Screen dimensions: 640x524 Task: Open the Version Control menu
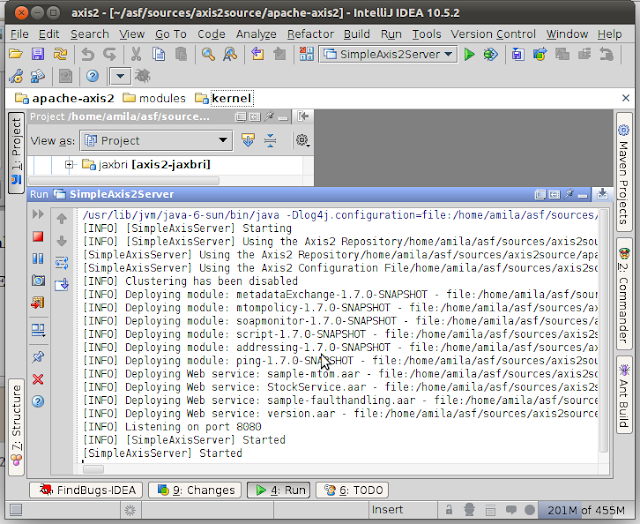pos(493,34)
